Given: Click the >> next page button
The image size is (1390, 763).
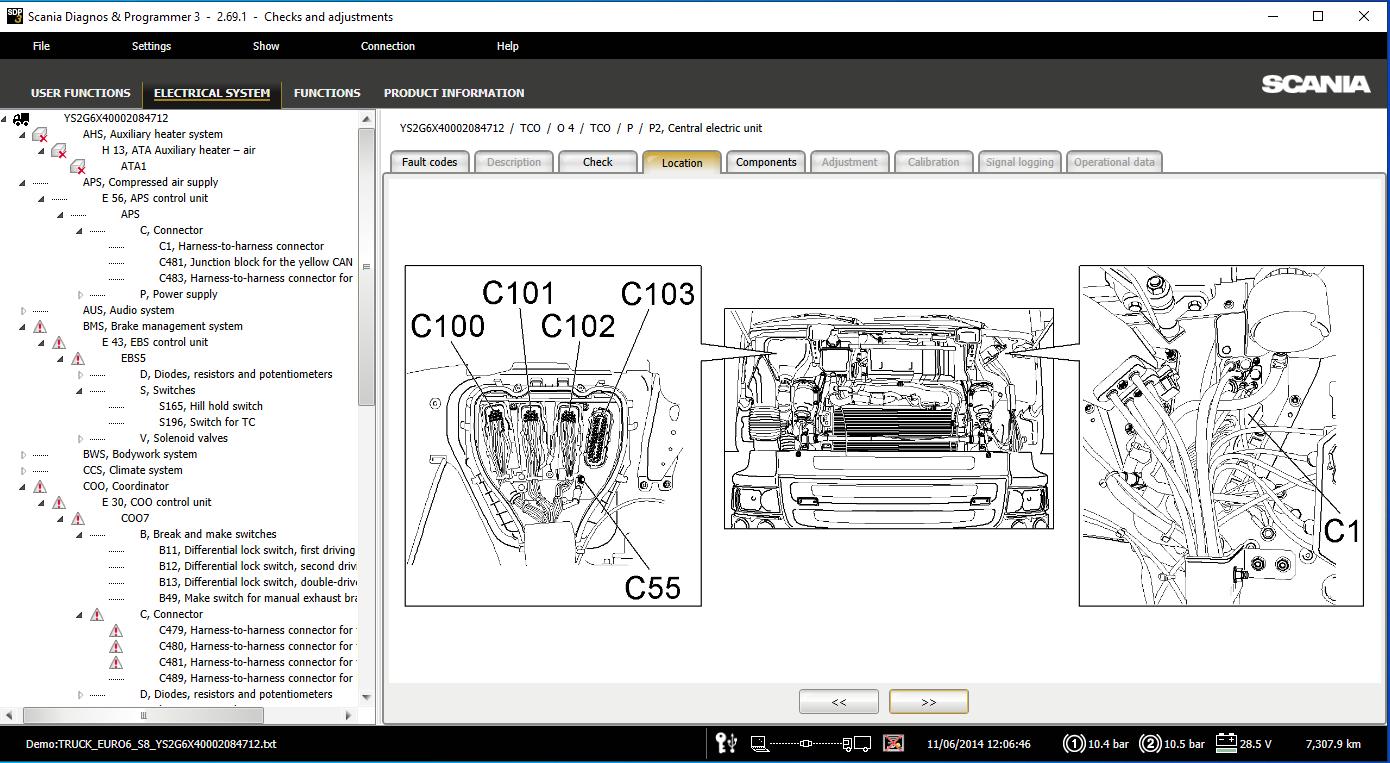Looking at the screenshot, I should click(x=928, y=701).
